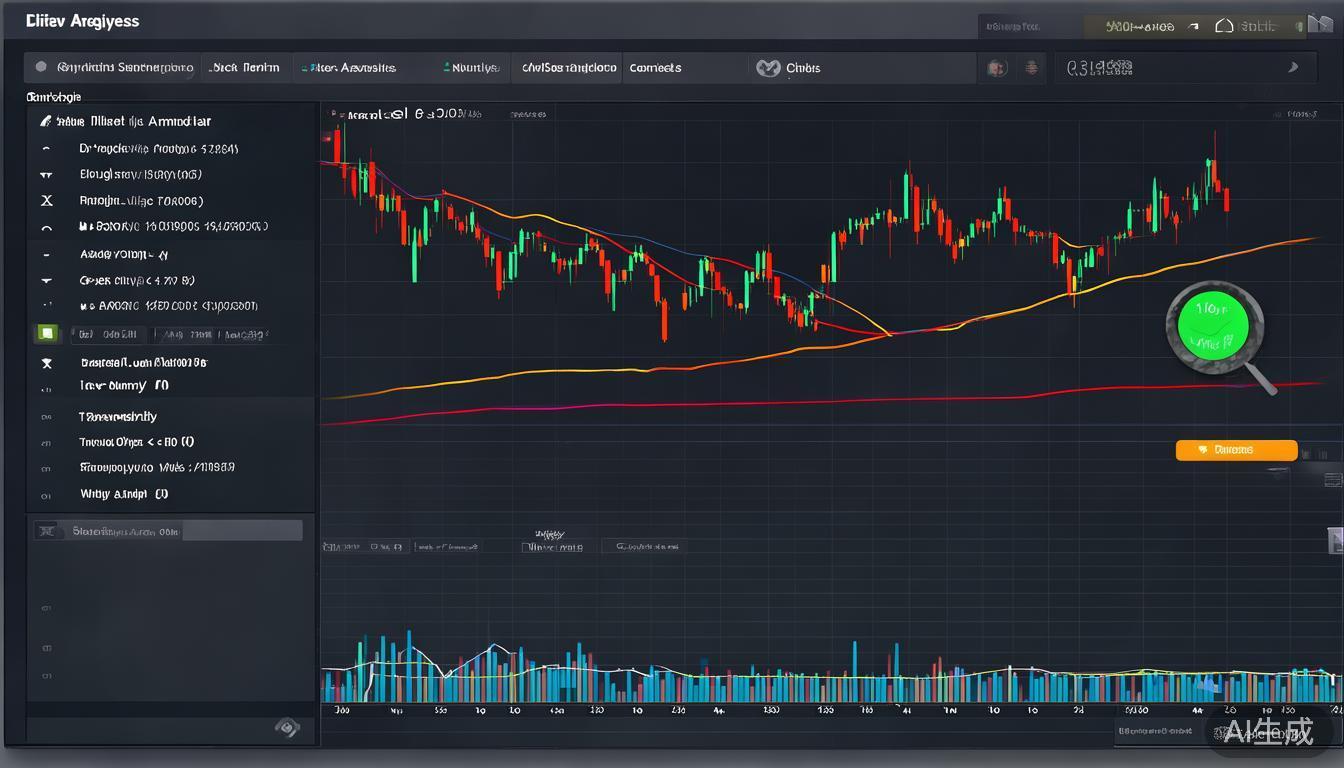Expand the down chevron in the left sidebar

point(46,281)
